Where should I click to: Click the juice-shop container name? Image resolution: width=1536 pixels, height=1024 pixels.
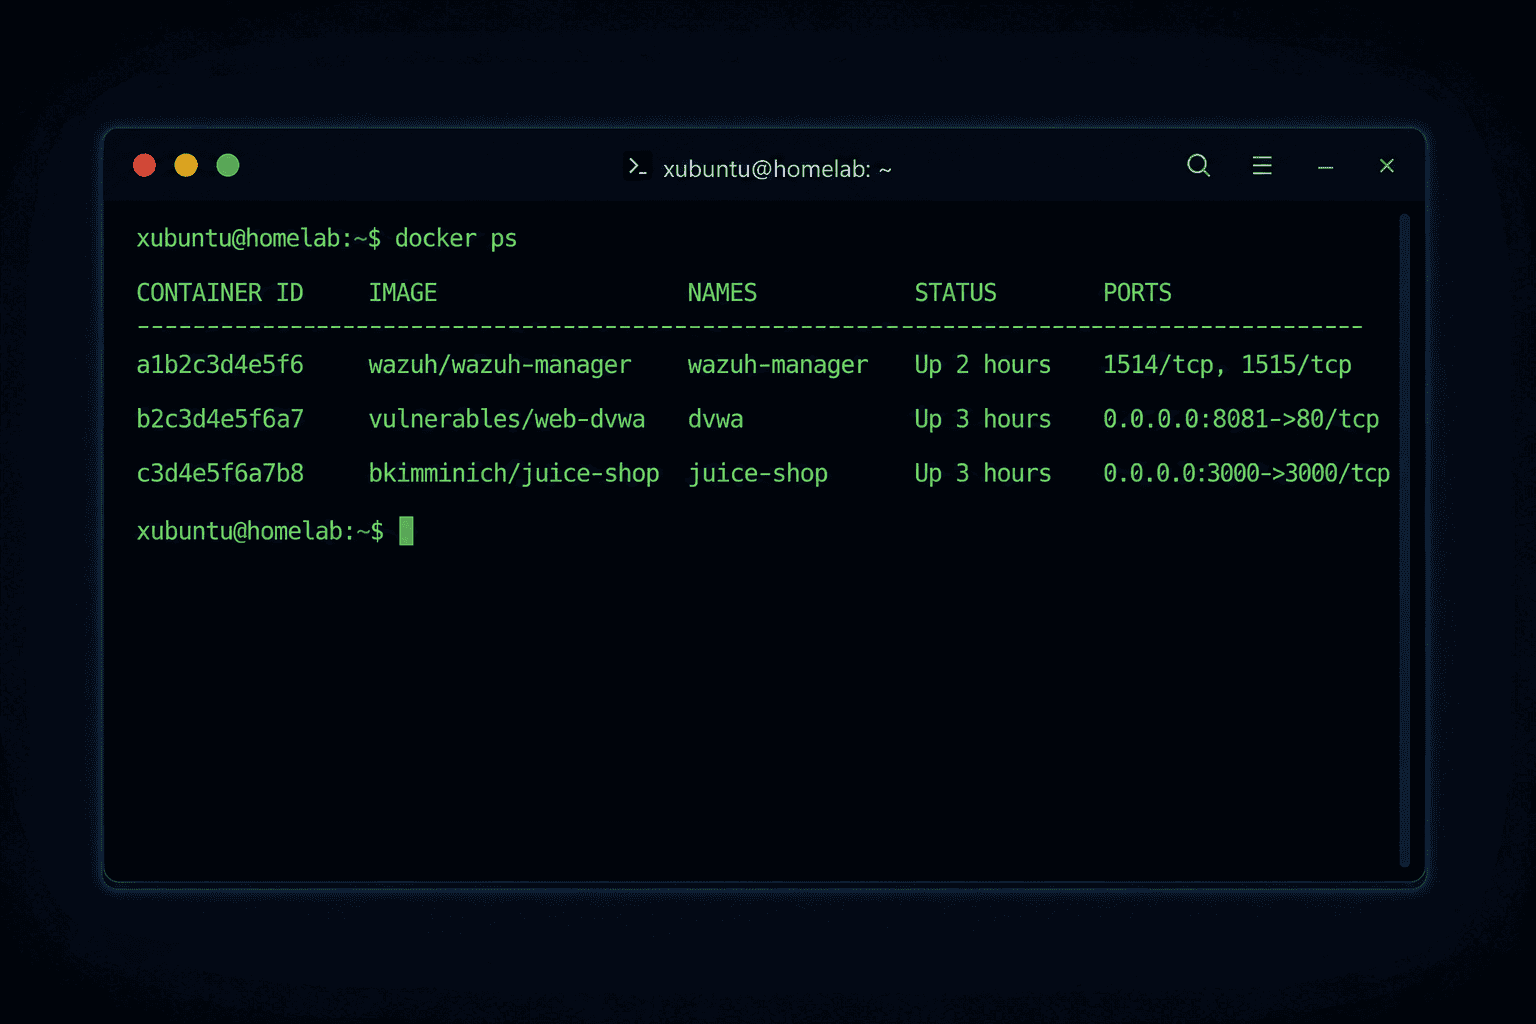pos(758,473)
